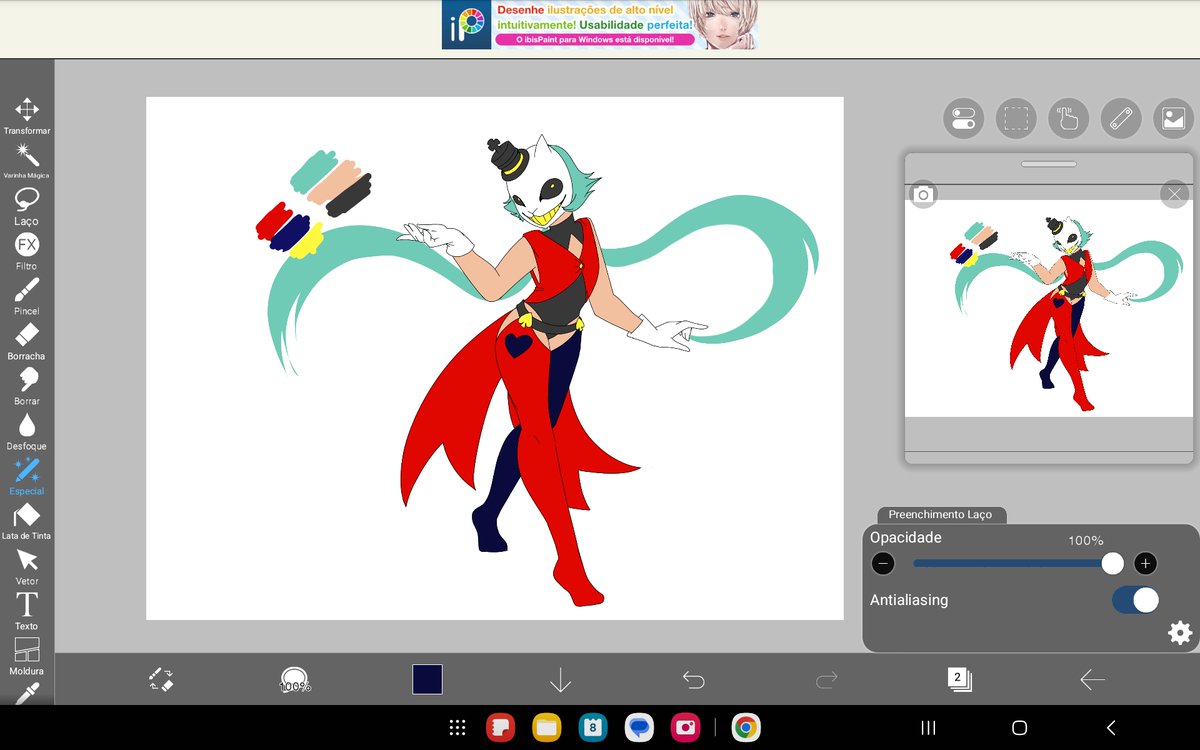Open the dark navy color swatch

[427, 679]
